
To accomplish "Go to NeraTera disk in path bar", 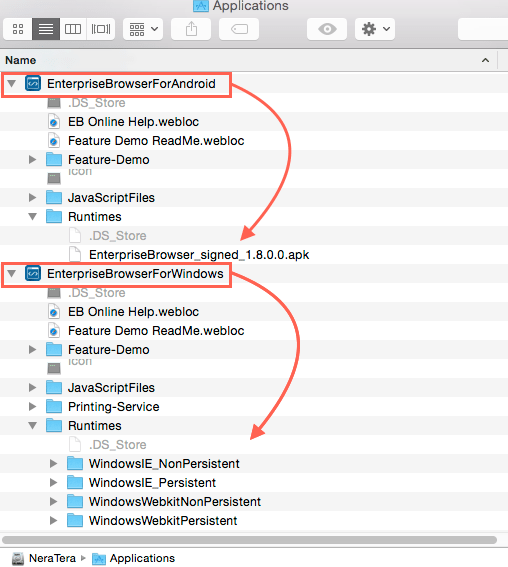I will (44, 558).
